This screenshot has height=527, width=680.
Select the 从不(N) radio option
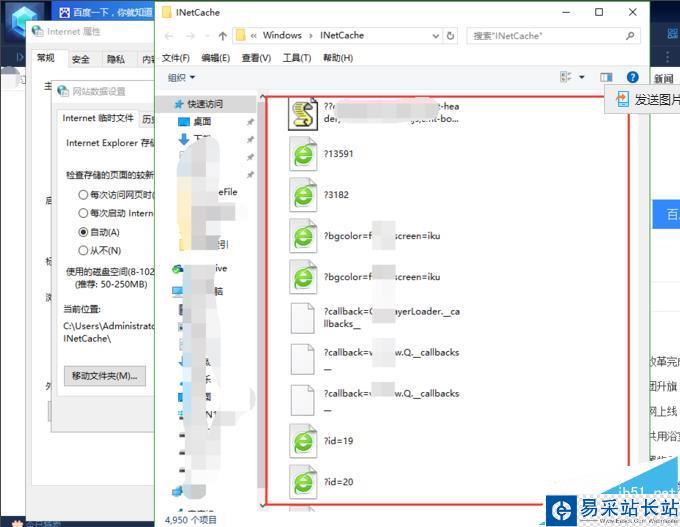[83, 250]
